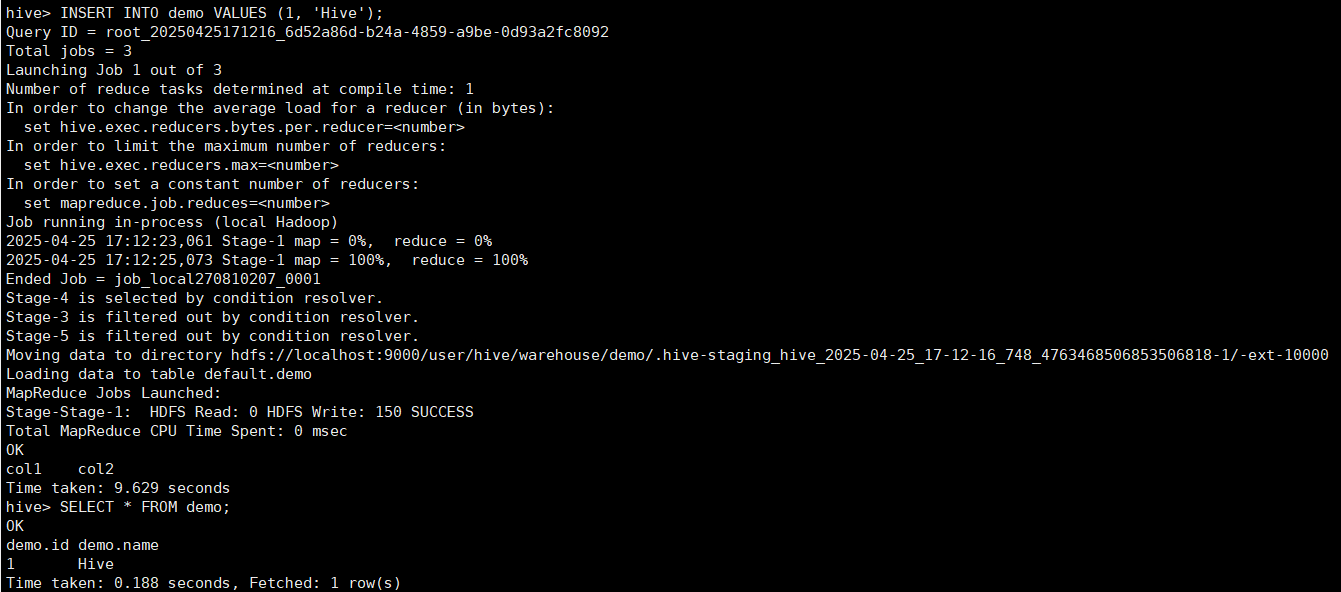1341x592 pixels.
Task: Click the Ended Job job_local270810207_0001 line
Action: (x=163, y=279)
